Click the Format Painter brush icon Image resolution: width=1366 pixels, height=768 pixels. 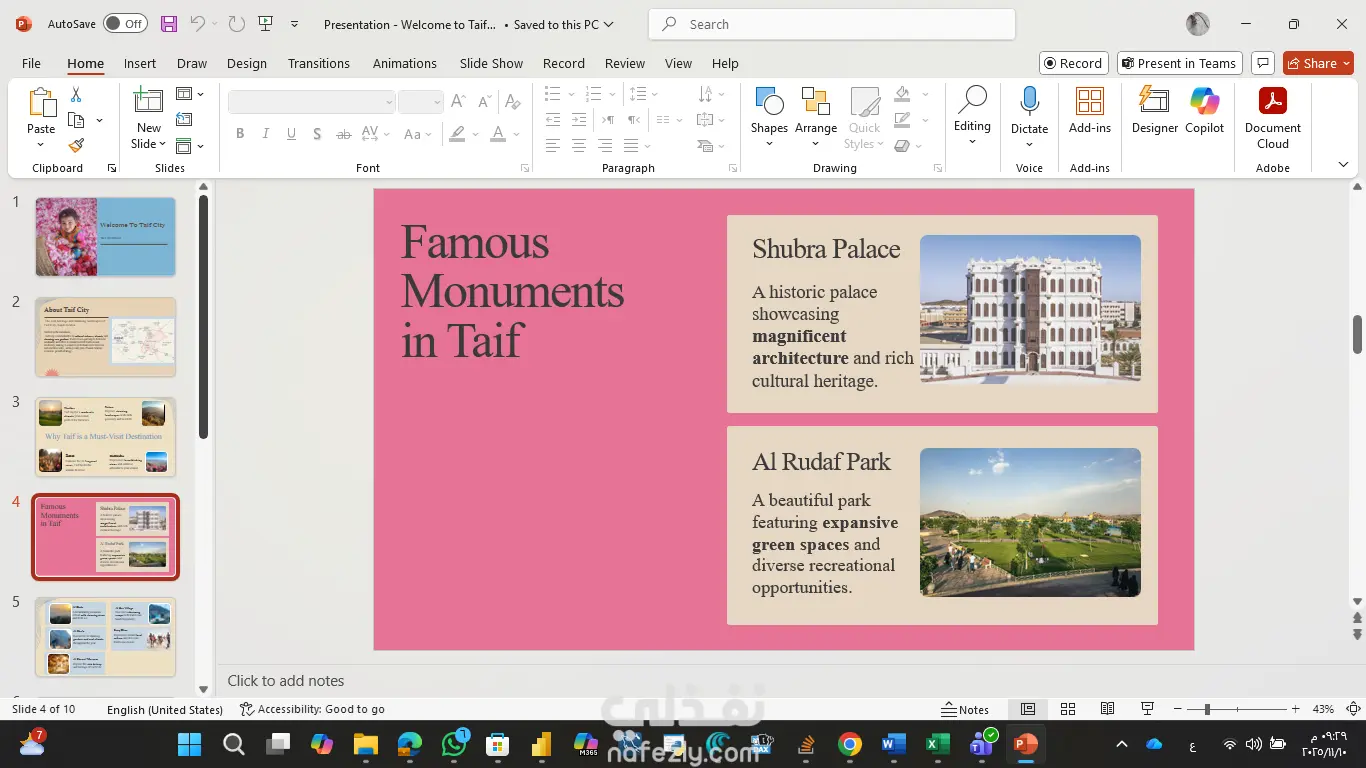[76, 145]
